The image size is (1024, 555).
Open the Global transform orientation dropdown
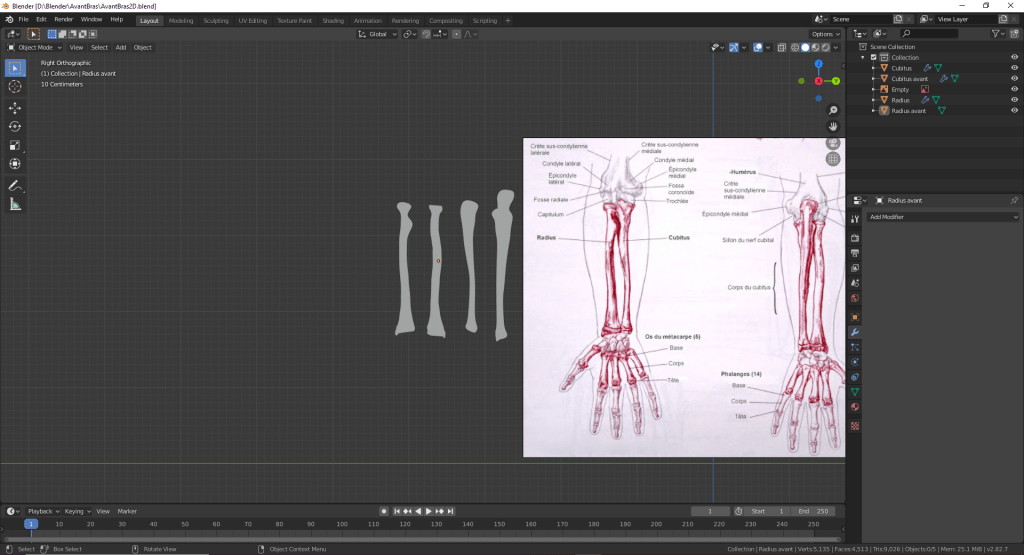(379, 34)
